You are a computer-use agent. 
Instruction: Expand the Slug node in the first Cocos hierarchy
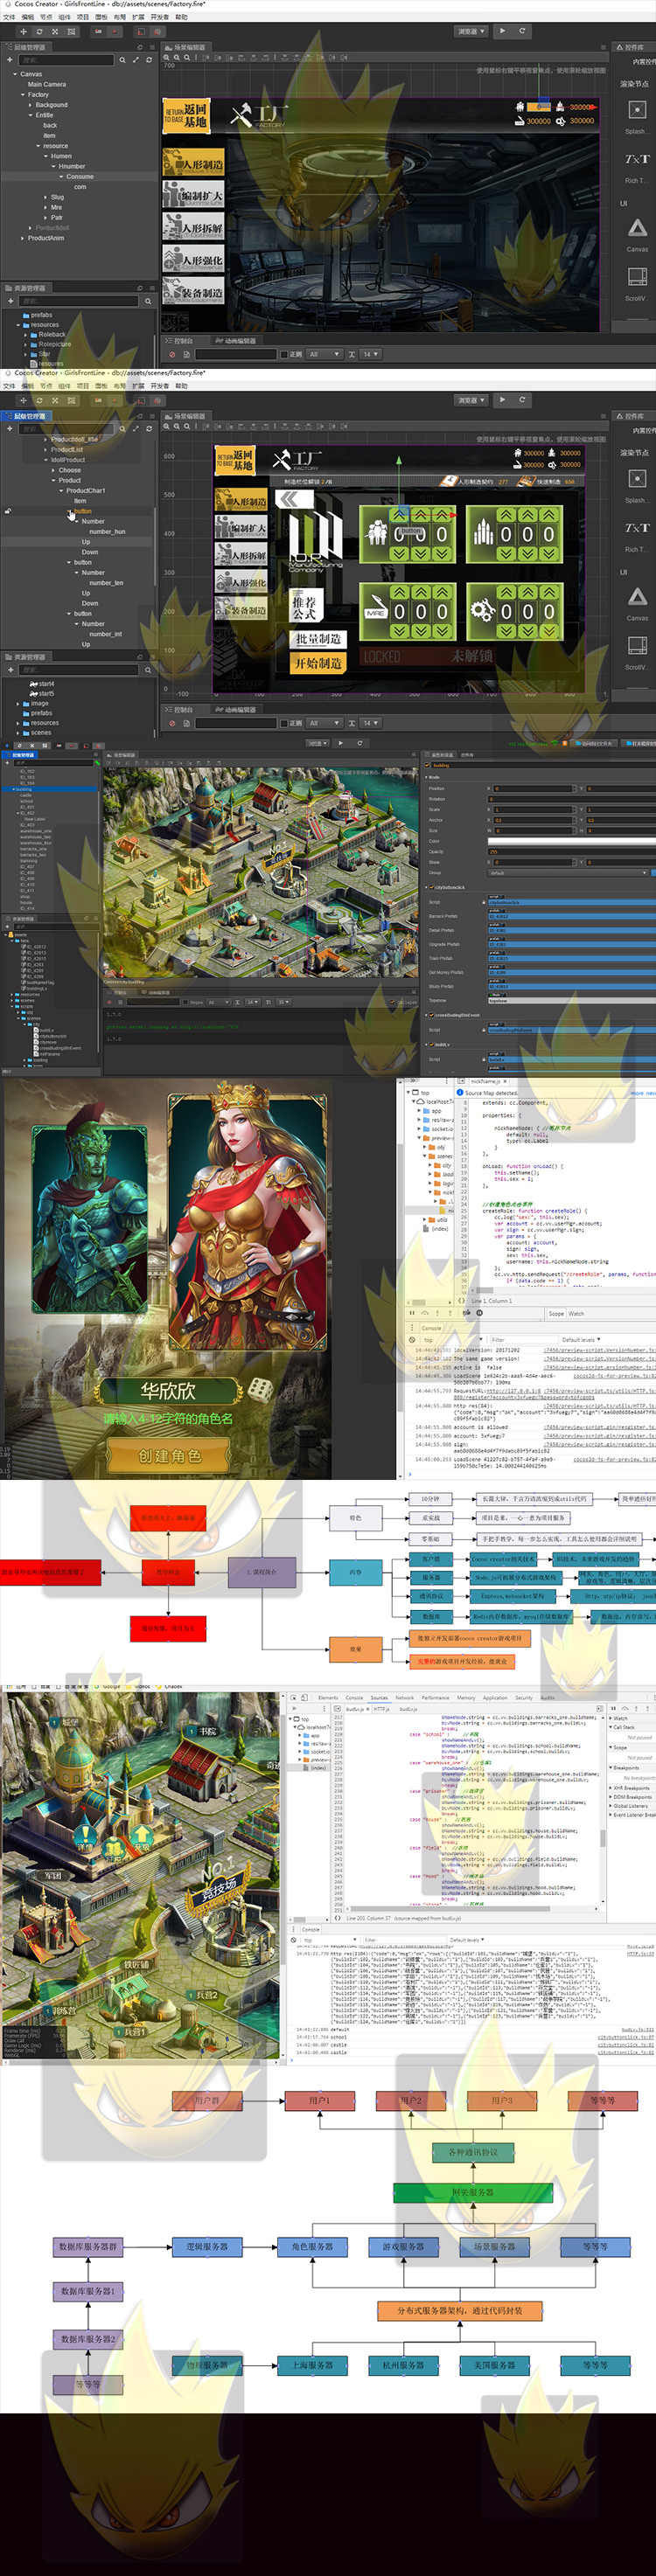tap(45, 197)
